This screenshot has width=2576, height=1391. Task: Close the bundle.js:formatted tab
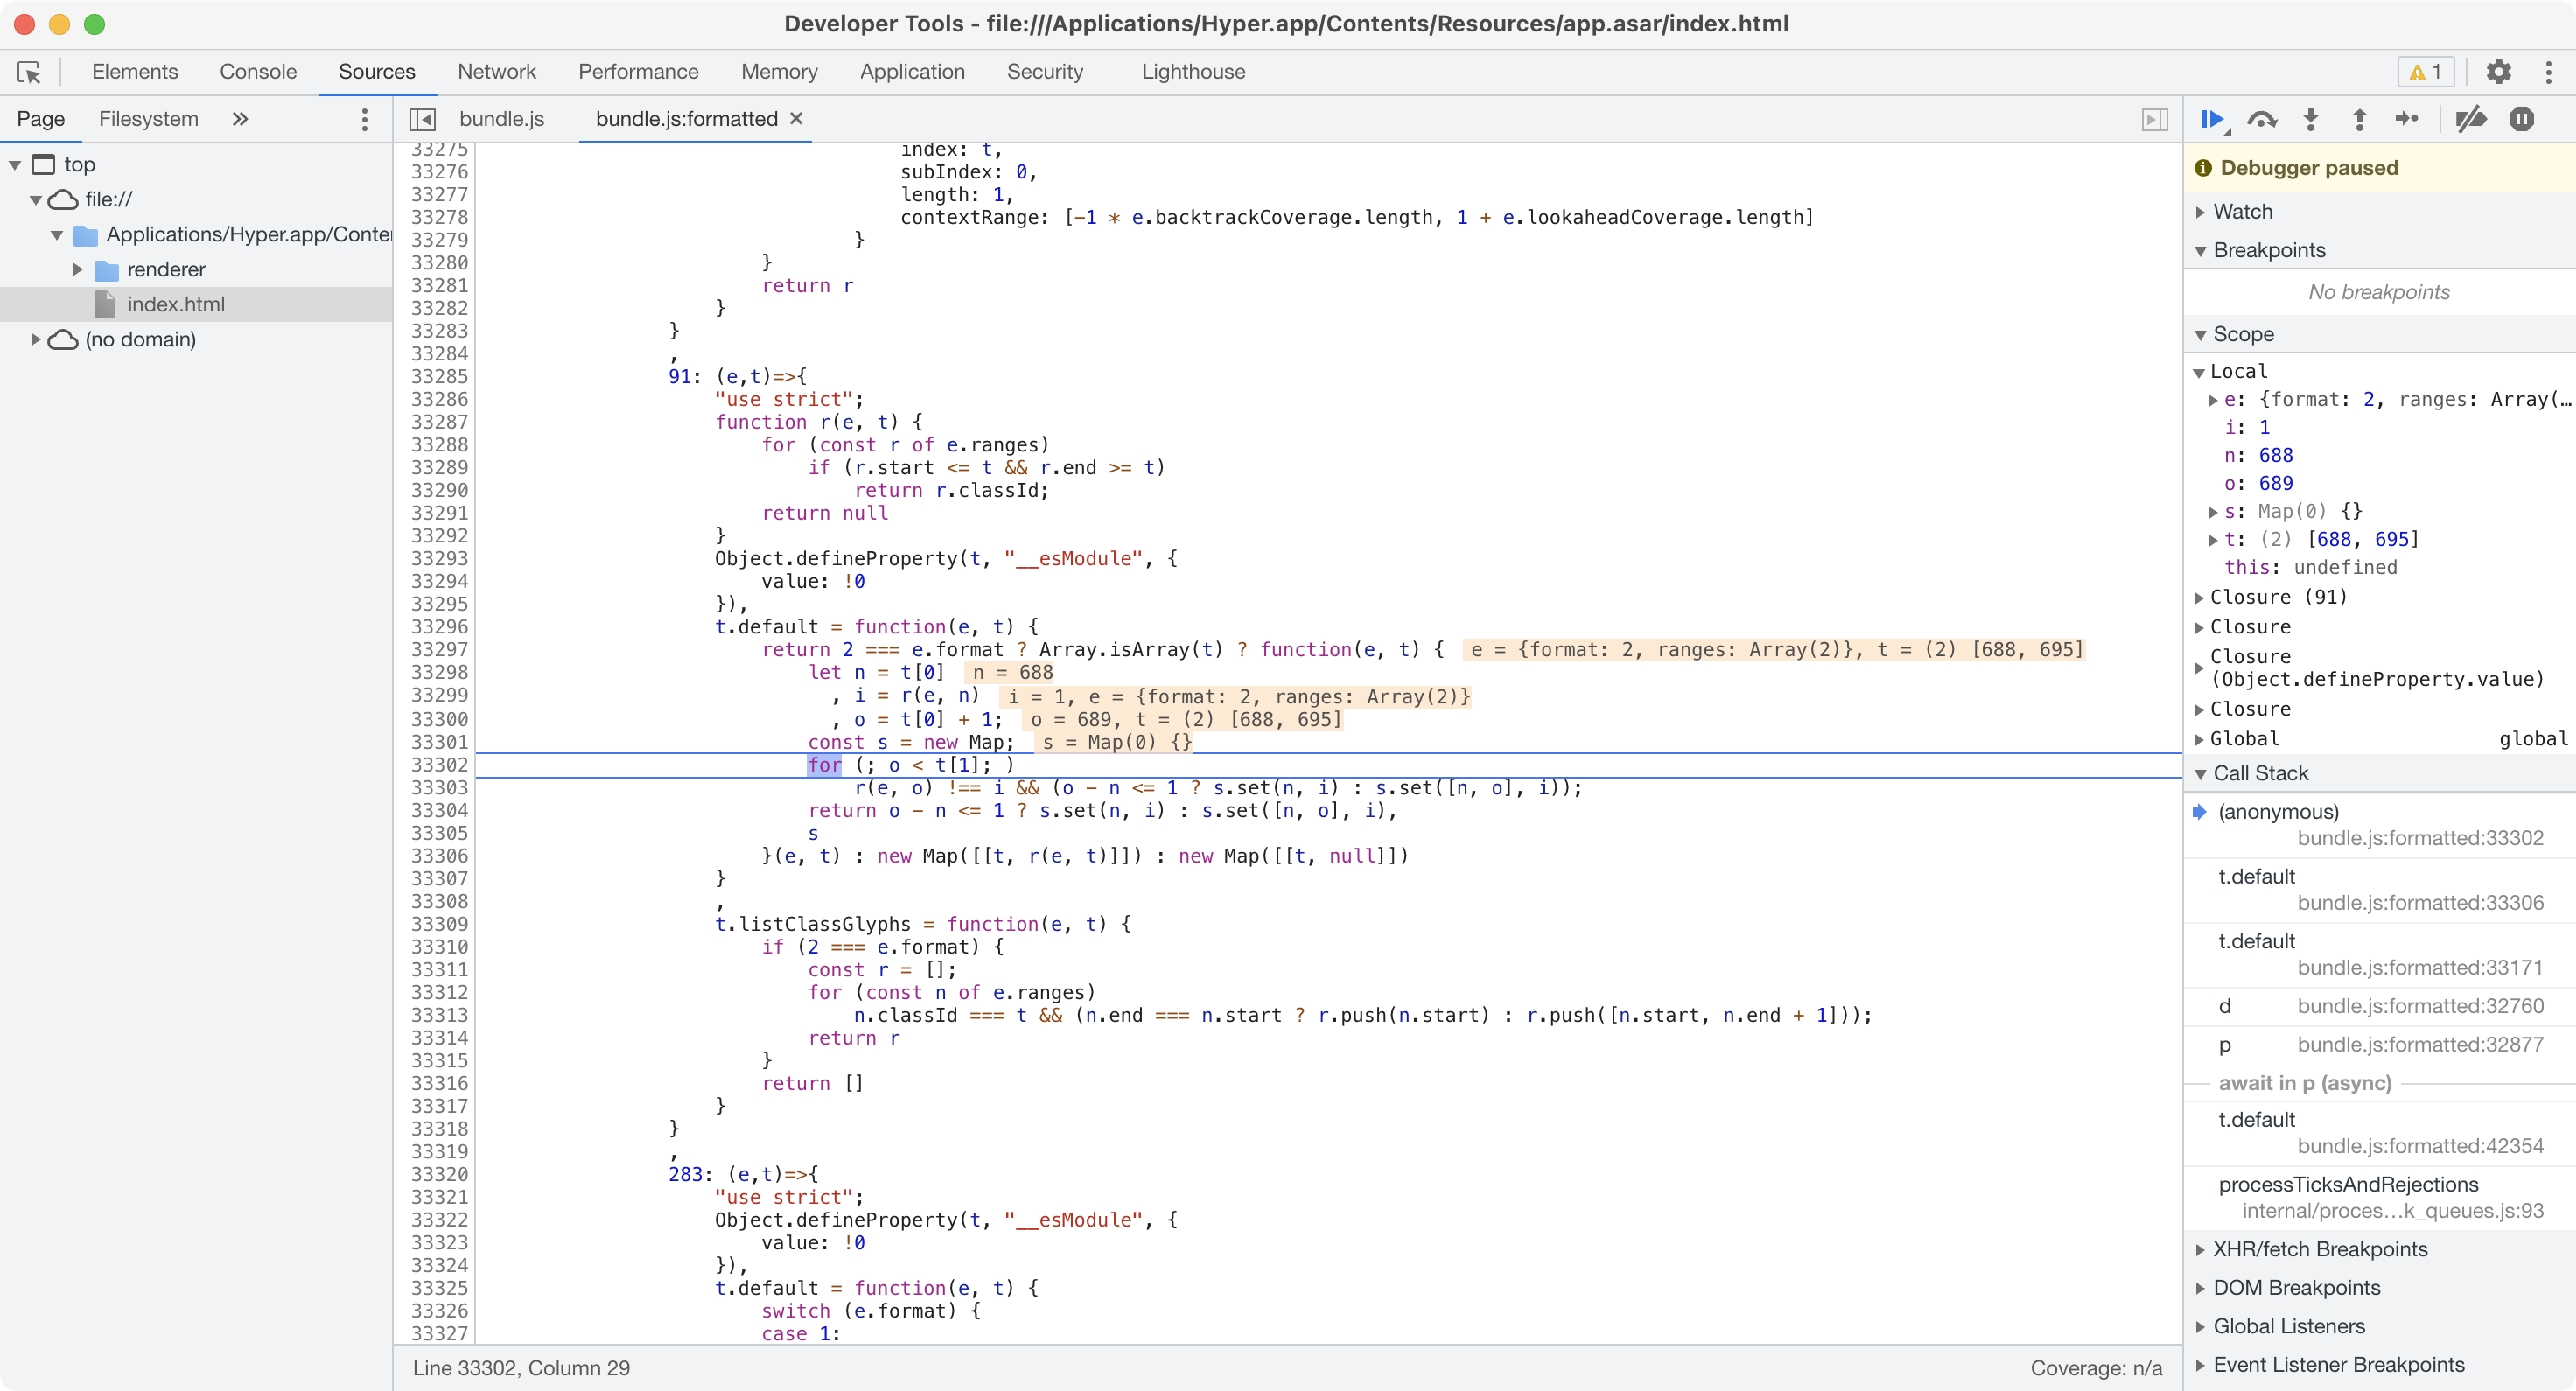tap(795, 118)
